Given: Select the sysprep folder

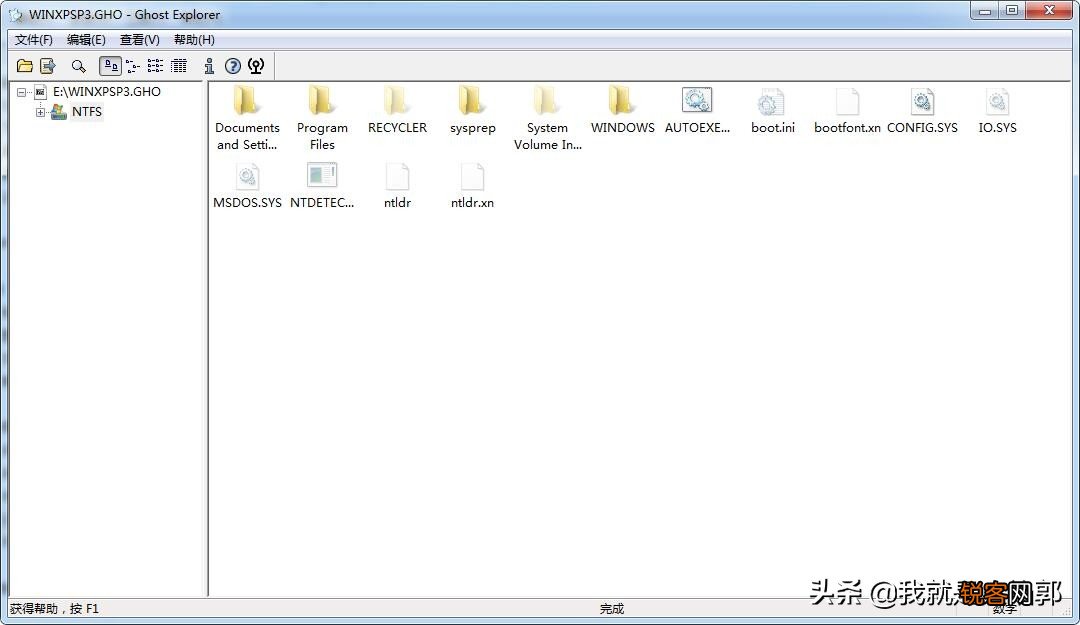Looking at the screenshot, I should tap(472, 110).
